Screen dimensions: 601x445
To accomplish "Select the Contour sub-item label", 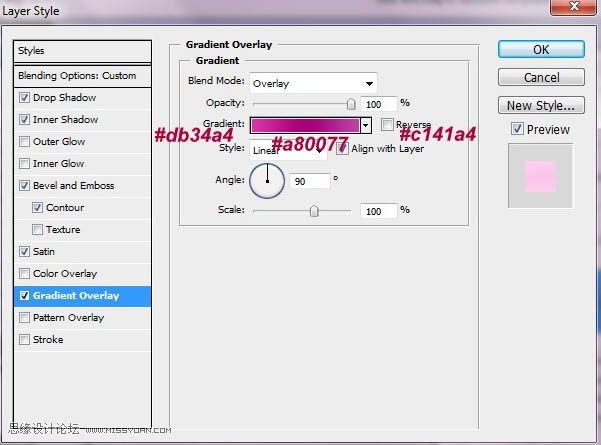I will point(65,208).
